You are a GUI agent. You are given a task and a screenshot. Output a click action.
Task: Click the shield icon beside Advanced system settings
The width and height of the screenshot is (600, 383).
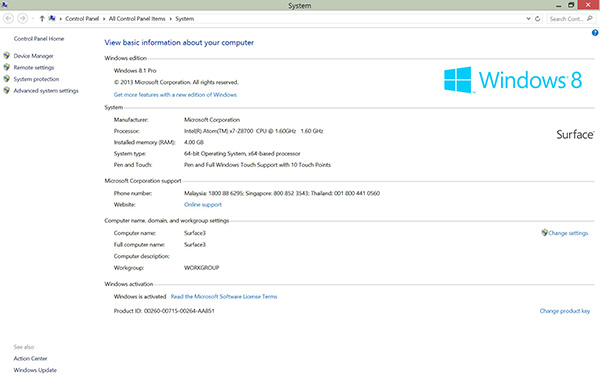pos(7,91)
